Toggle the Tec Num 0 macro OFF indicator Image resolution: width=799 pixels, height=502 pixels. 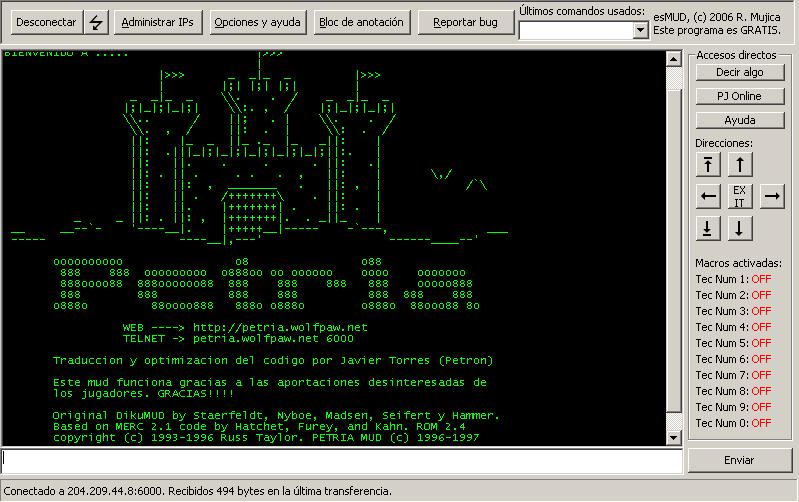[x=761, y=423]
